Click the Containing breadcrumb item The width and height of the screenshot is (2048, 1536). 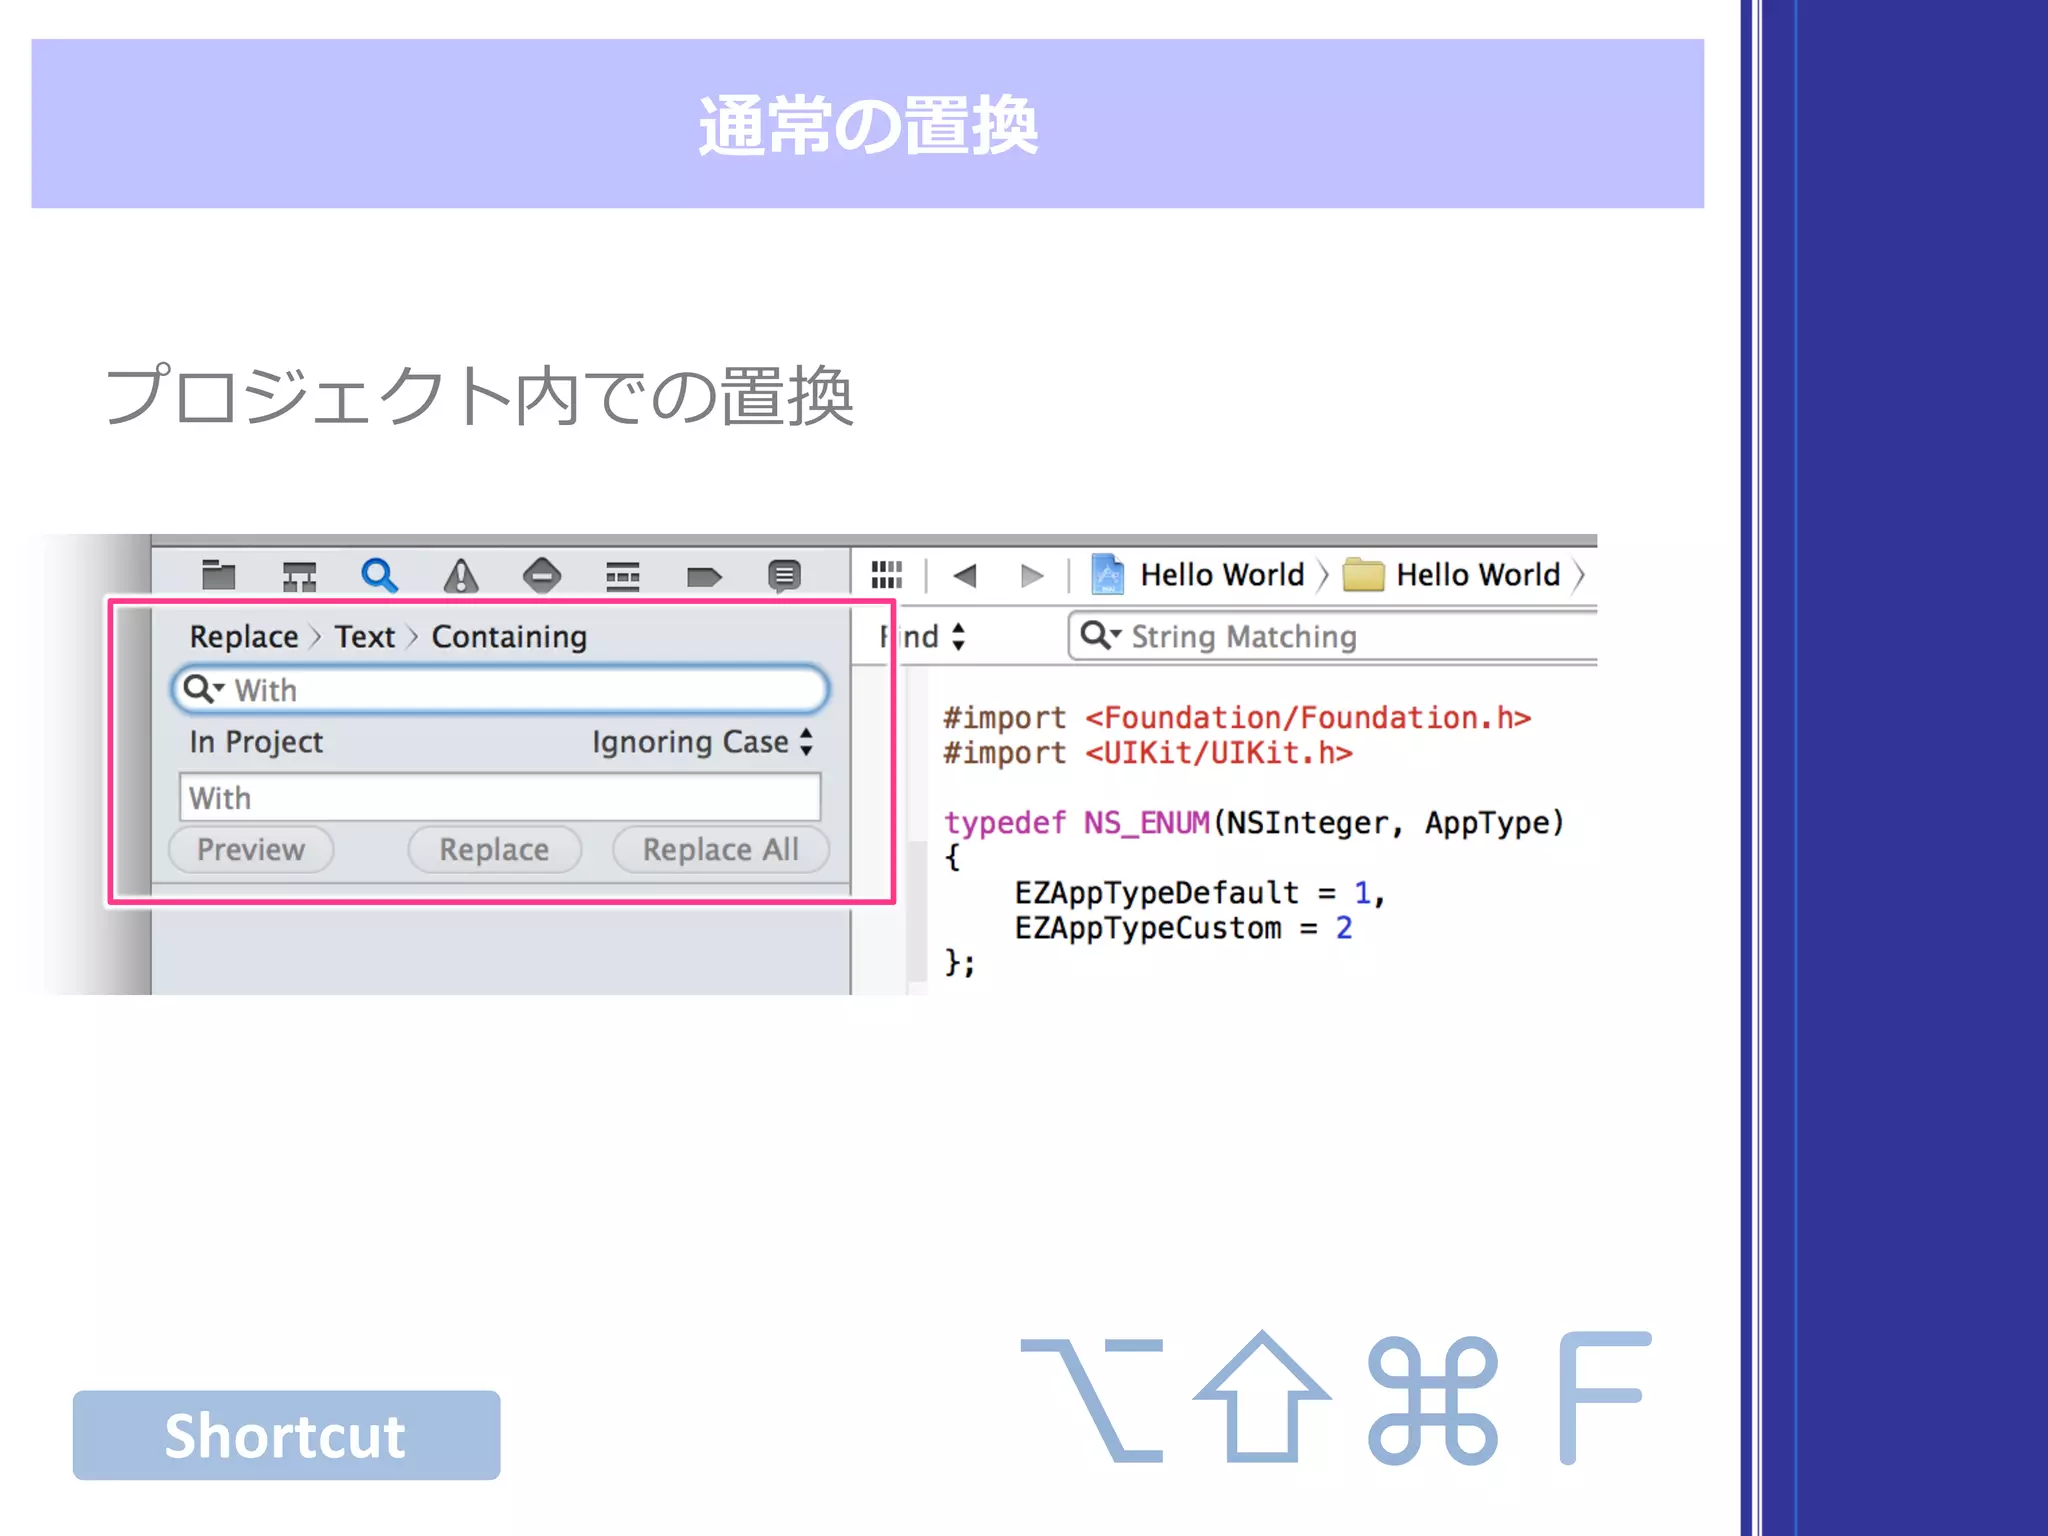(x=509, y=637)
